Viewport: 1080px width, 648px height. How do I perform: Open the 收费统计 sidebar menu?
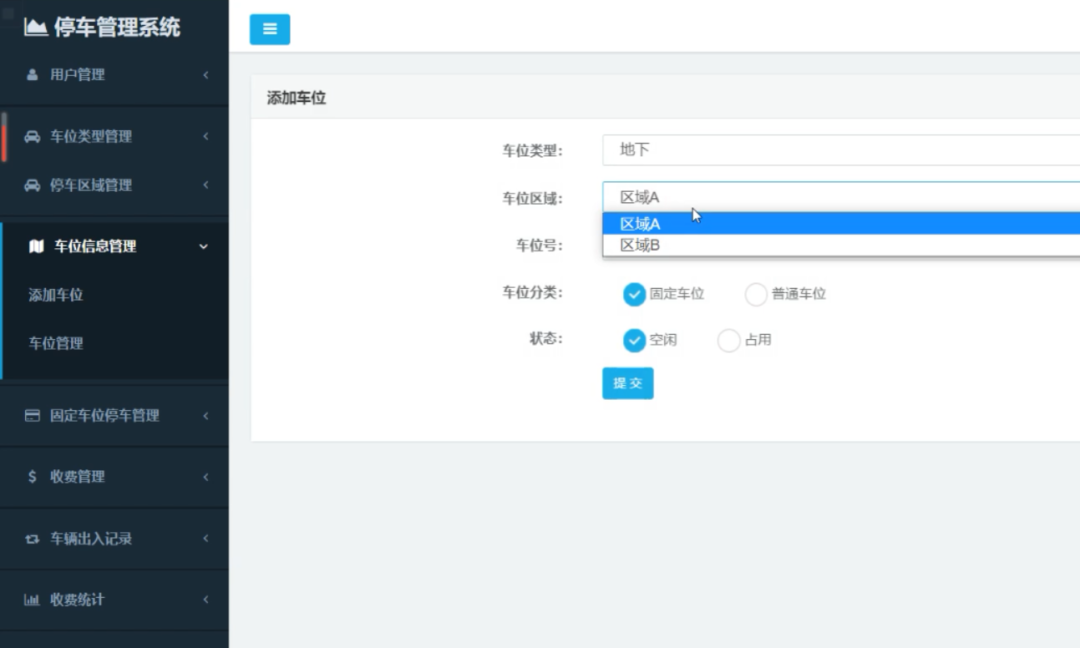pyautogui.click(x=114, y=600)
